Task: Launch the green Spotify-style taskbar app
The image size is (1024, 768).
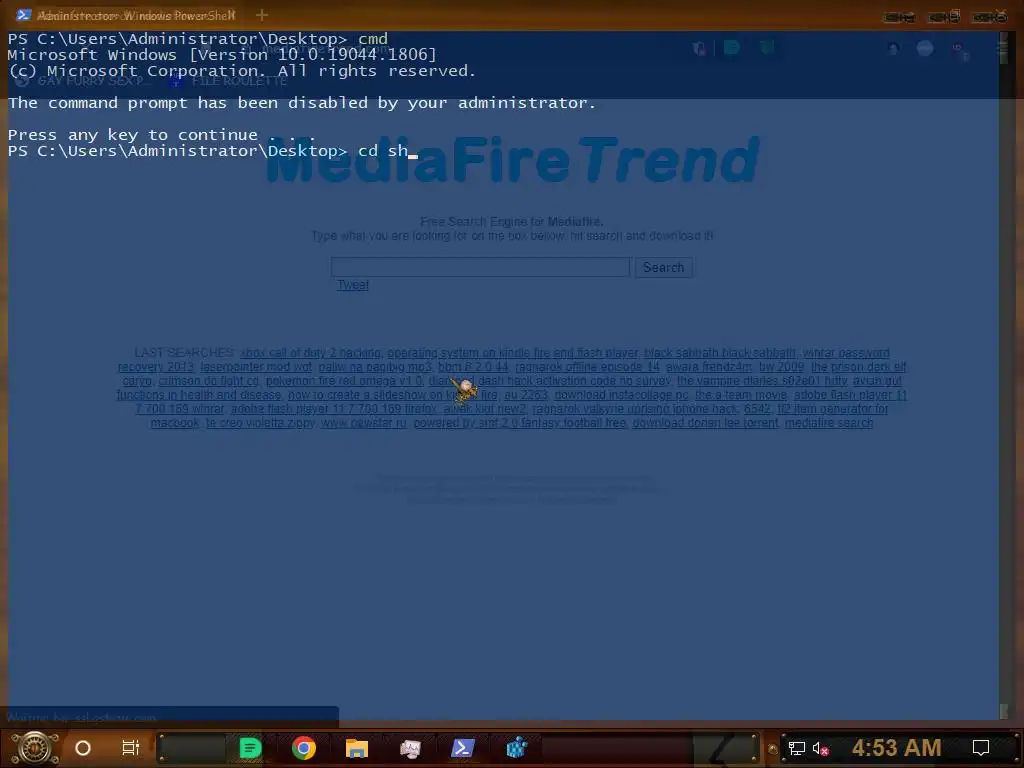Action: pyautogui.click(x=250, y=748)
